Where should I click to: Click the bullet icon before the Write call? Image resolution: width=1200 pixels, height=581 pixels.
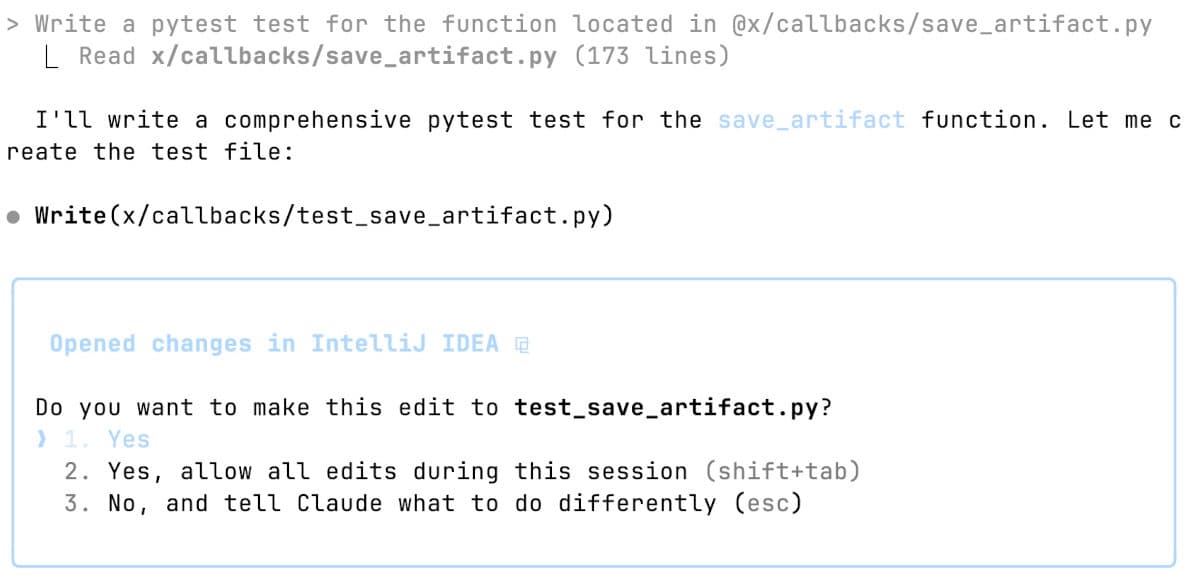coord(12,214)
